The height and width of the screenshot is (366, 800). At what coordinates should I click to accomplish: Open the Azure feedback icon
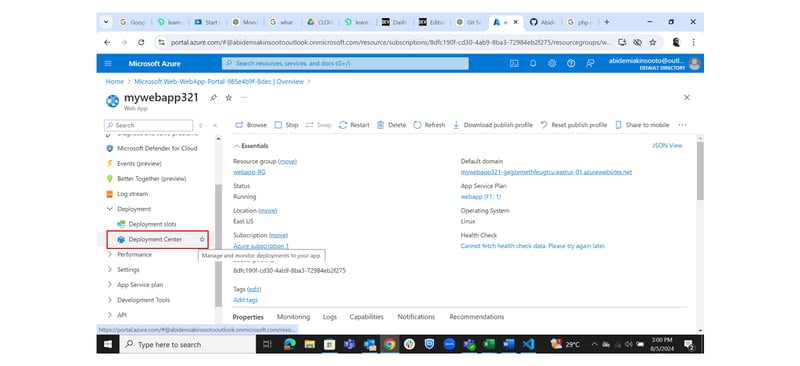(x=590, y=63)
